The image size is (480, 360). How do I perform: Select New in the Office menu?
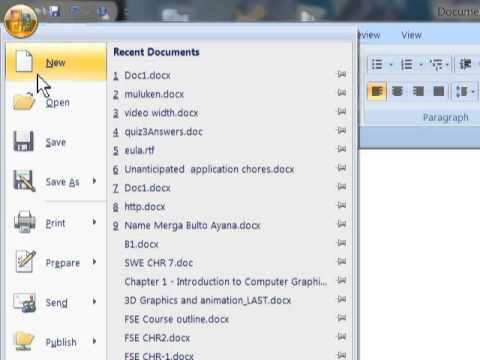pos(56,62)
